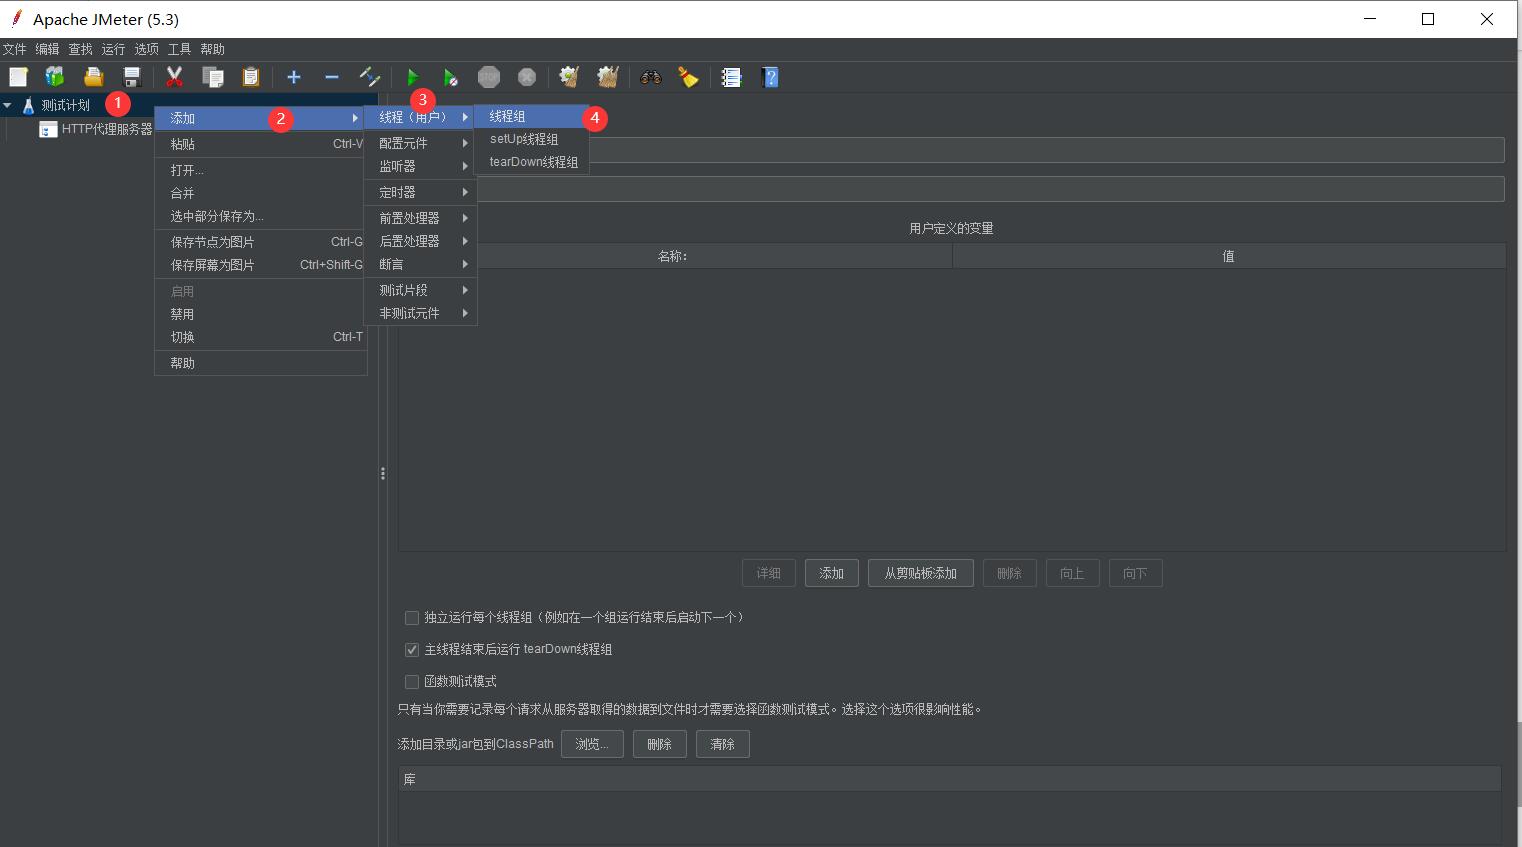The width and height of the screenshot is (1522, 847).
Task: Choose setUp线程组 from the submenu
Action: pyautogui.click(x=531, y=139)
